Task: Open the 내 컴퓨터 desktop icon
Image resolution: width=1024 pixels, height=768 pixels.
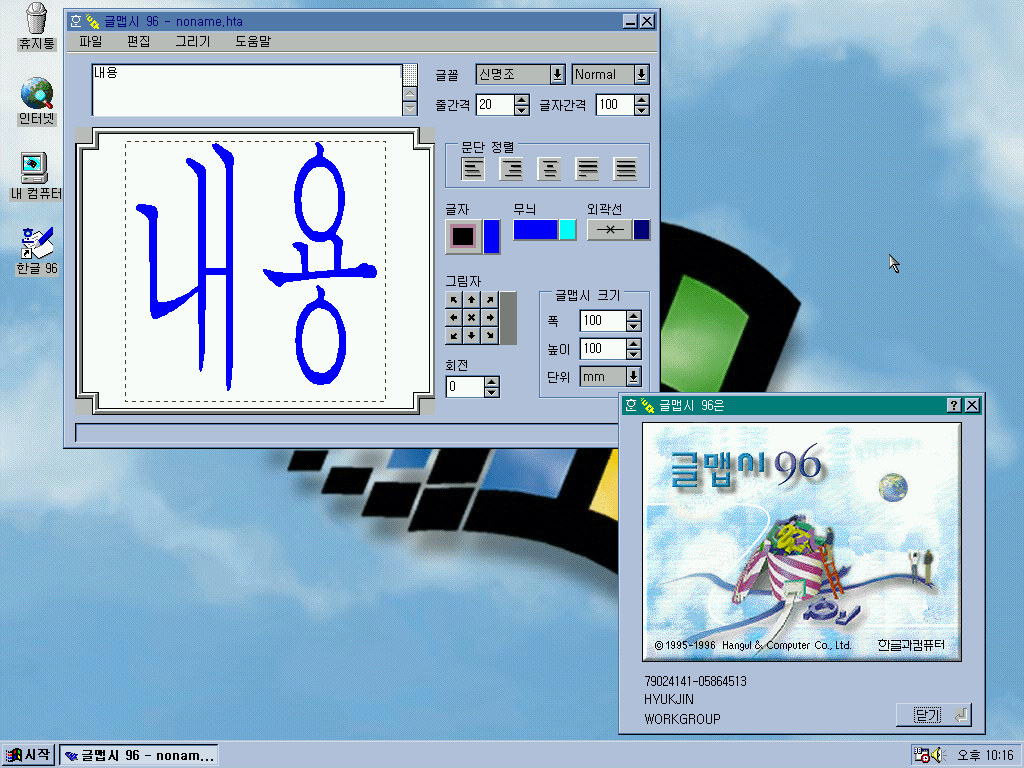Action: click(x=37, y=176)
